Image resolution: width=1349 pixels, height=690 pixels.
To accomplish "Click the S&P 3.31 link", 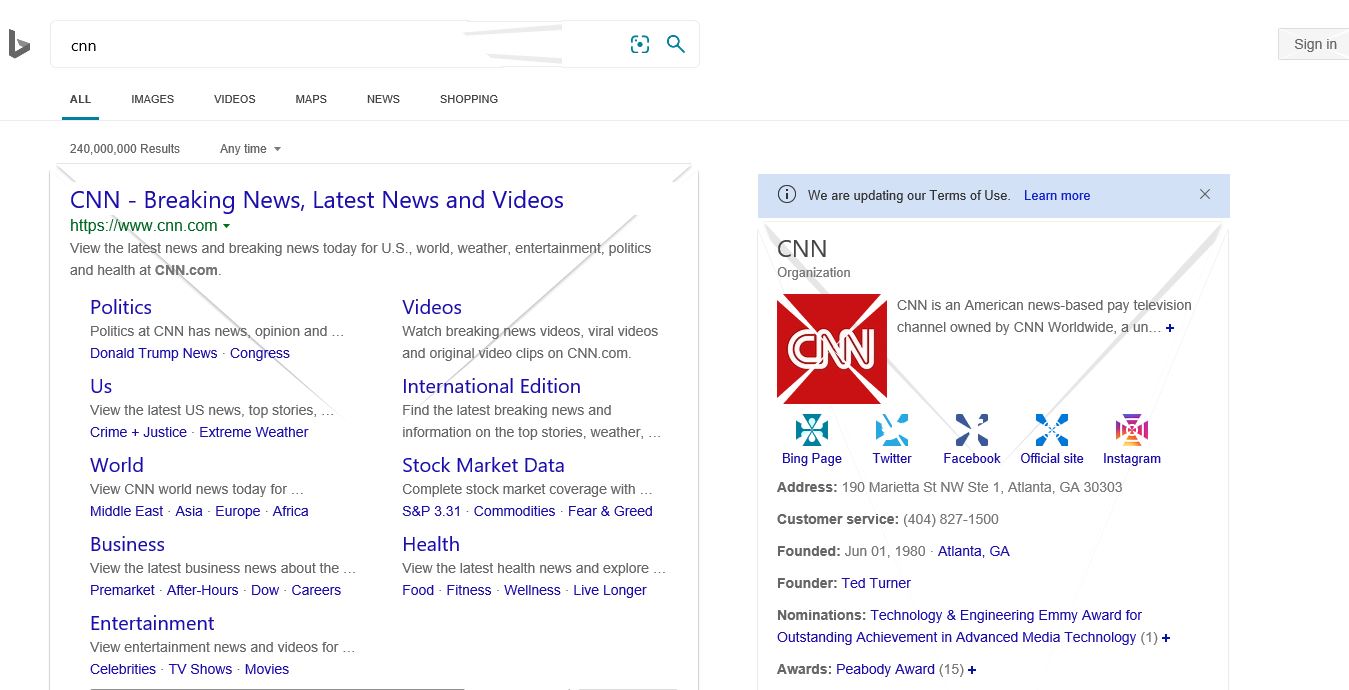I will click(432, 511).
